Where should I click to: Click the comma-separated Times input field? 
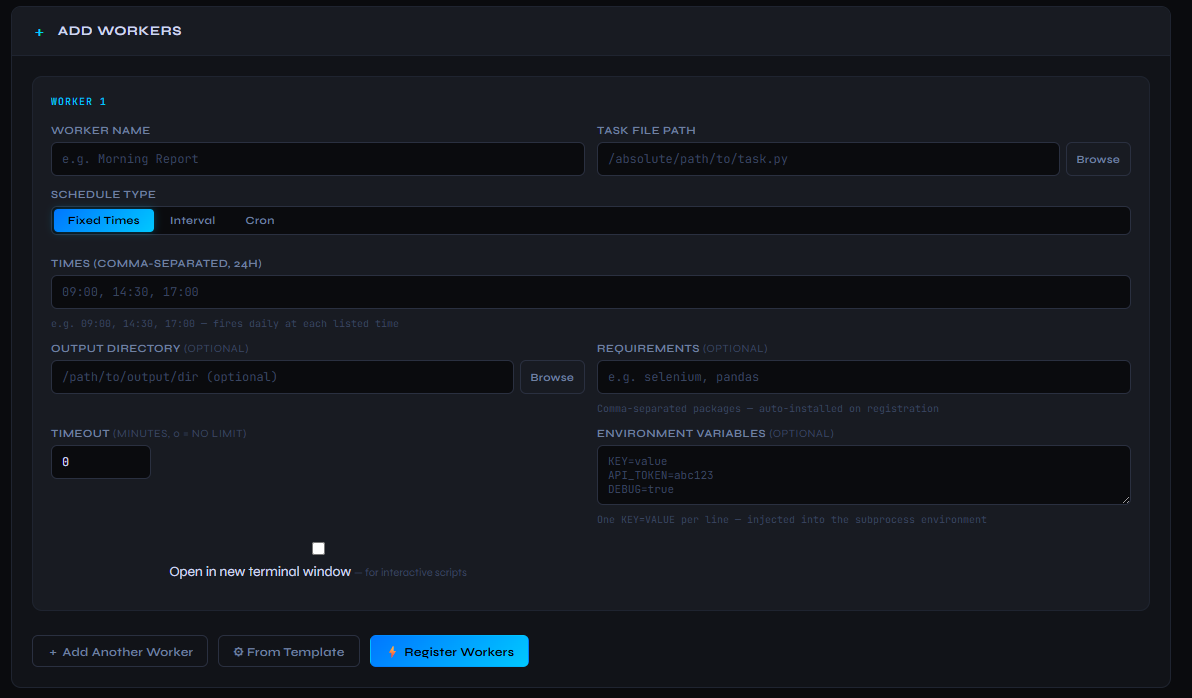coord(591,292)
